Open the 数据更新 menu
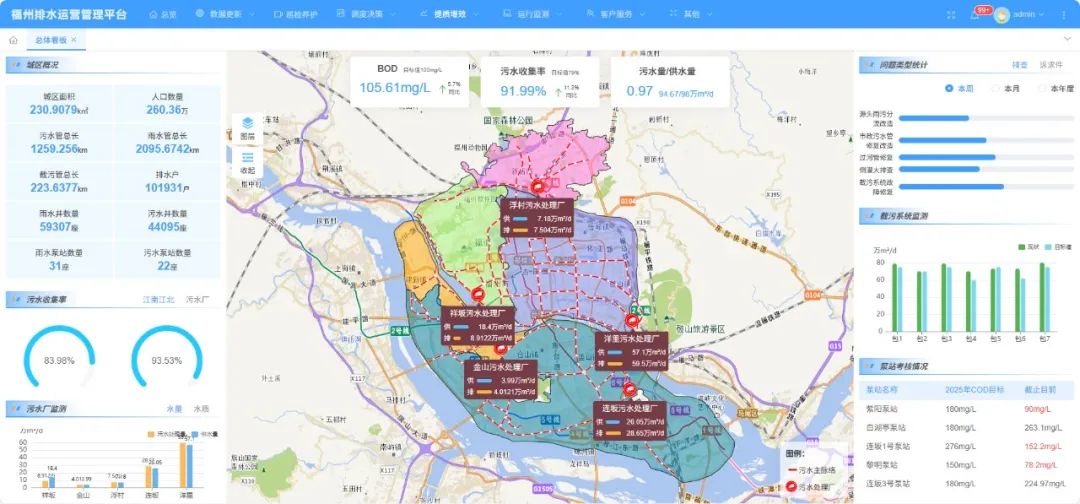Screen dimensions: 1080x504 pyautogui.click(x=225, y=14)
